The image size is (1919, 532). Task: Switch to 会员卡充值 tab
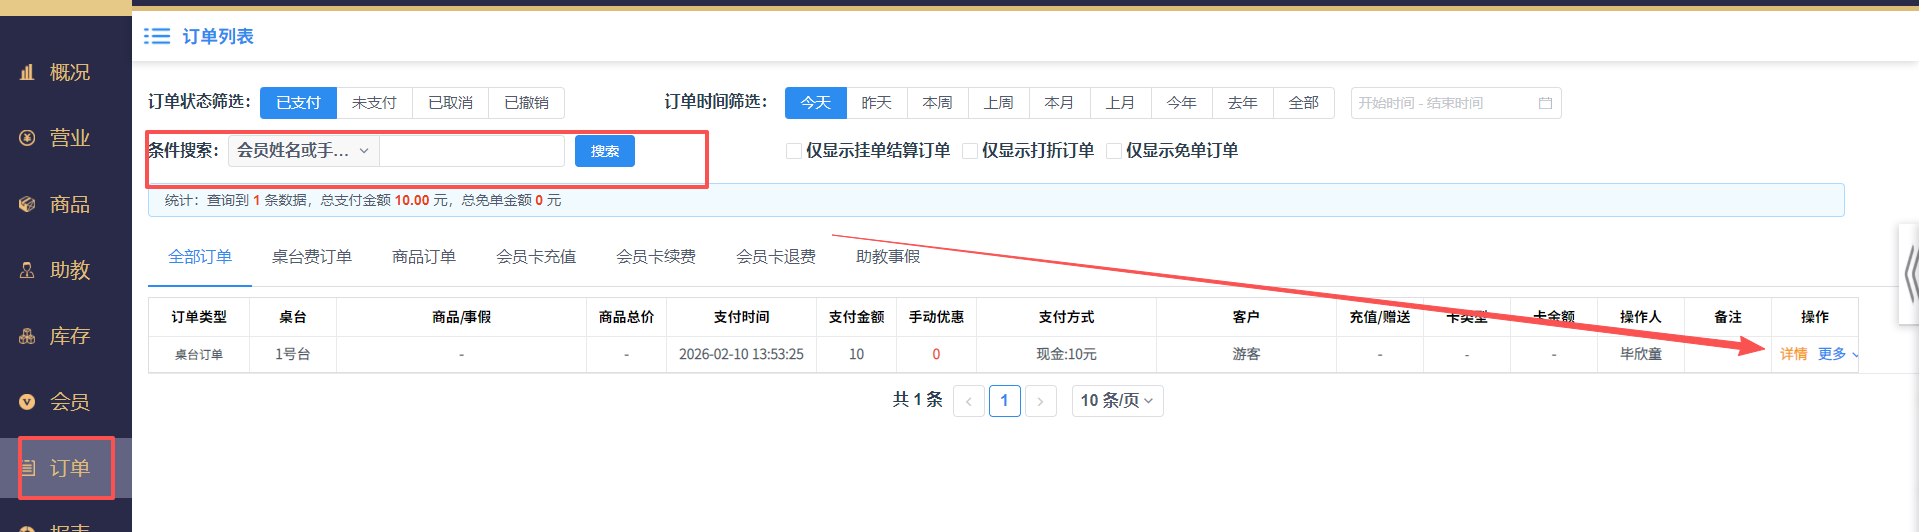click(x=536, y=257)
